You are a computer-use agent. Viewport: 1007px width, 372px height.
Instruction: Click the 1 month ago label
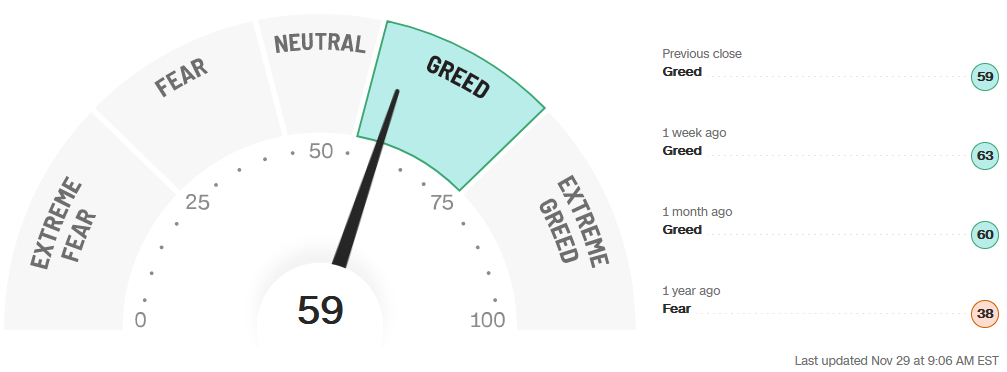click(x=697, y=212)
